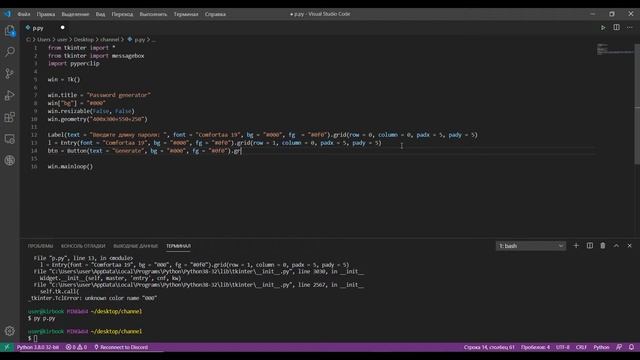Open the Search view icon

click(10, 51)
